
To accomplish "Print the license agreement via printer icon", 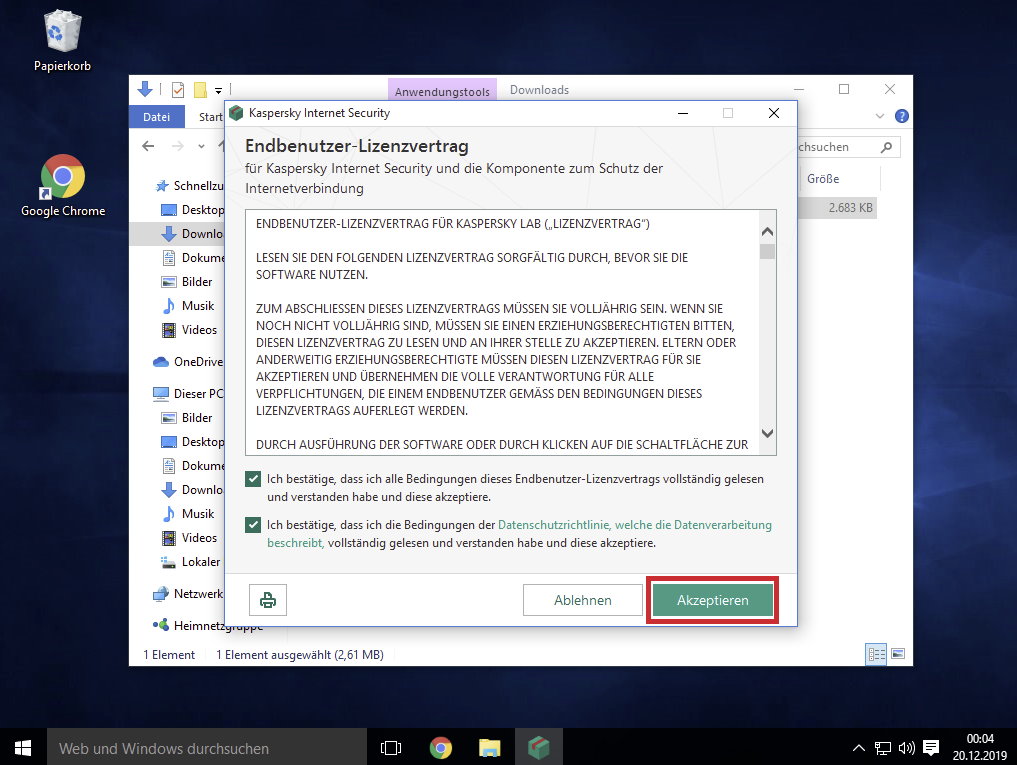I will point(268,600).
